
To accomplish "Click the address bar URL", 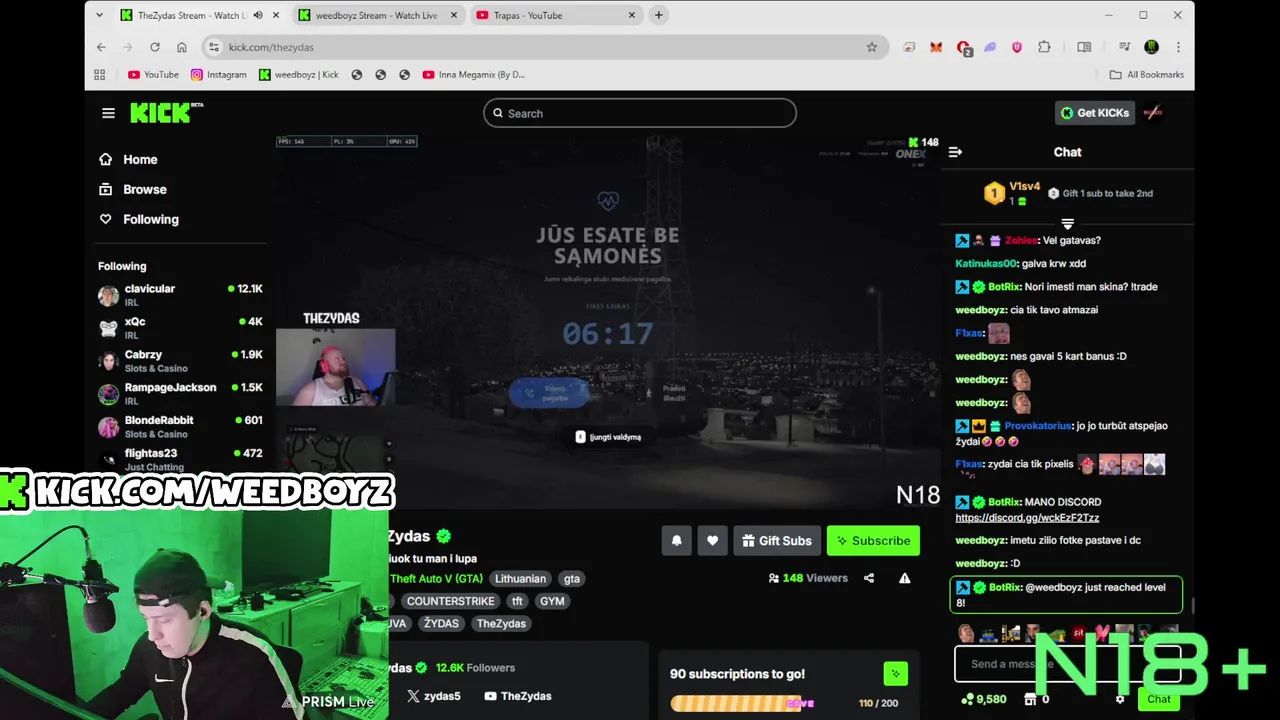I will click(271, 47).
